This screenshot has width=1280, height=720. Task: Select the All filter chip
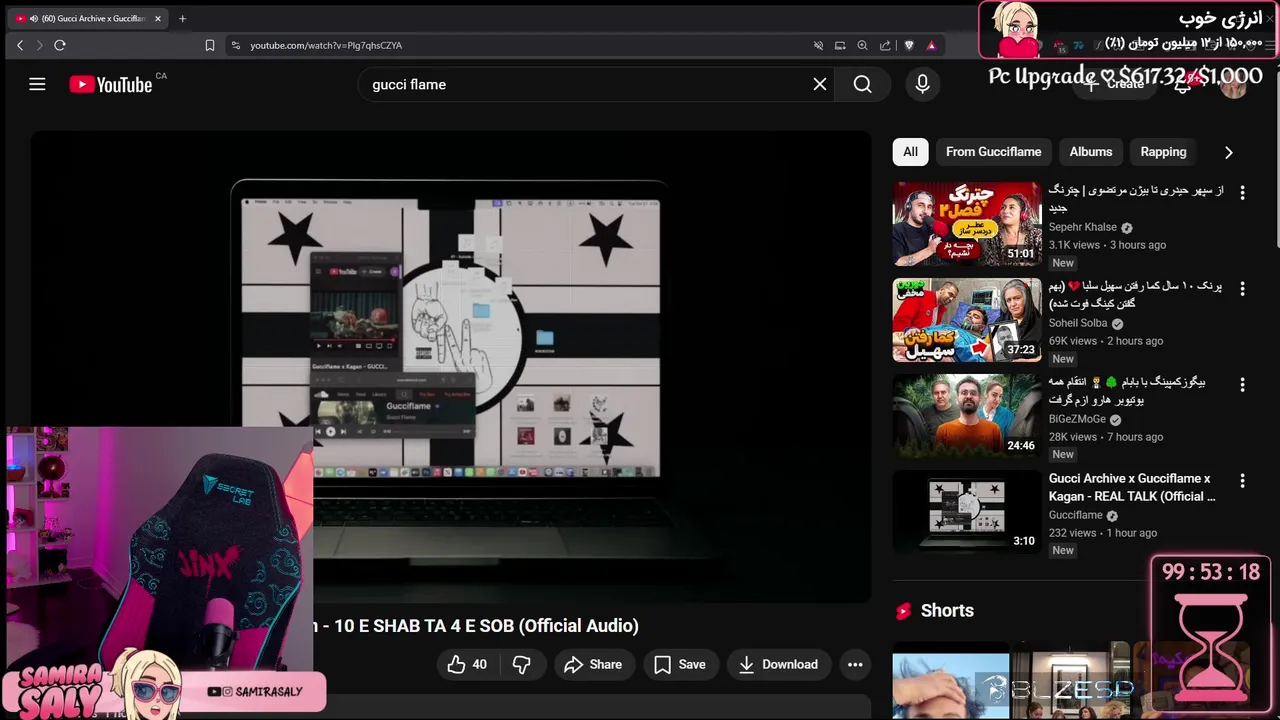point(910,152)
